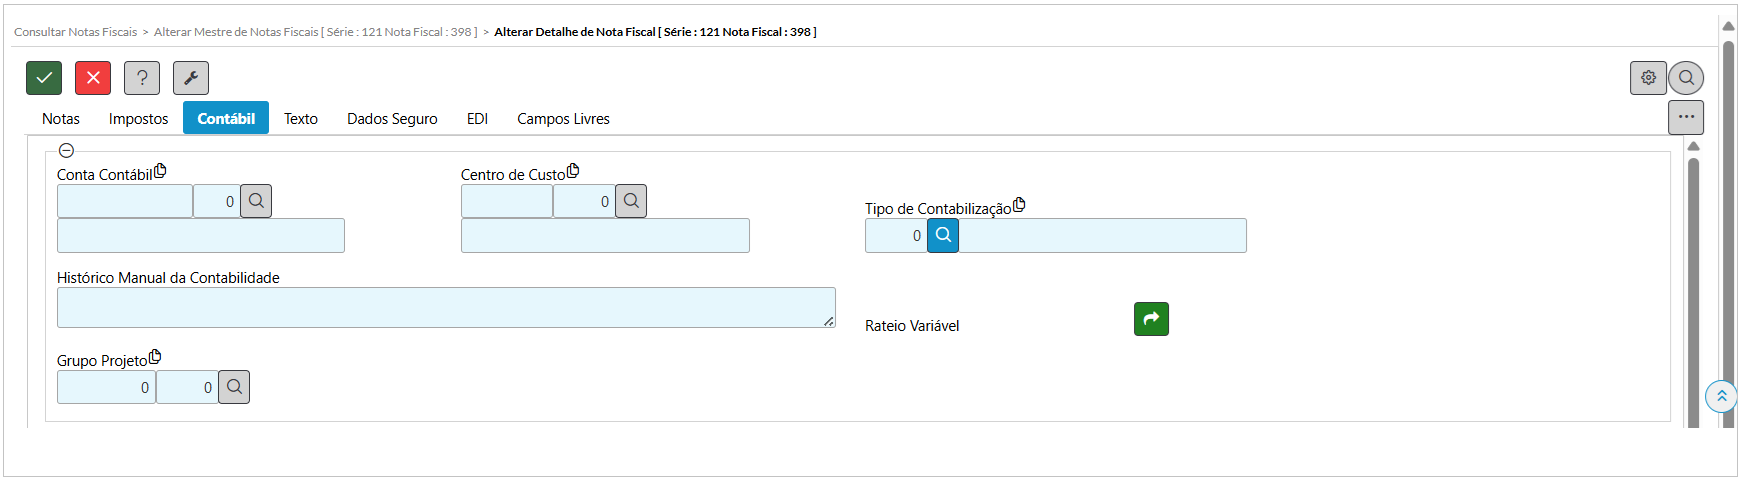Click the Histórico Manual da Contabilidade text area
The image size is (1740, 479).
(446, 308)
